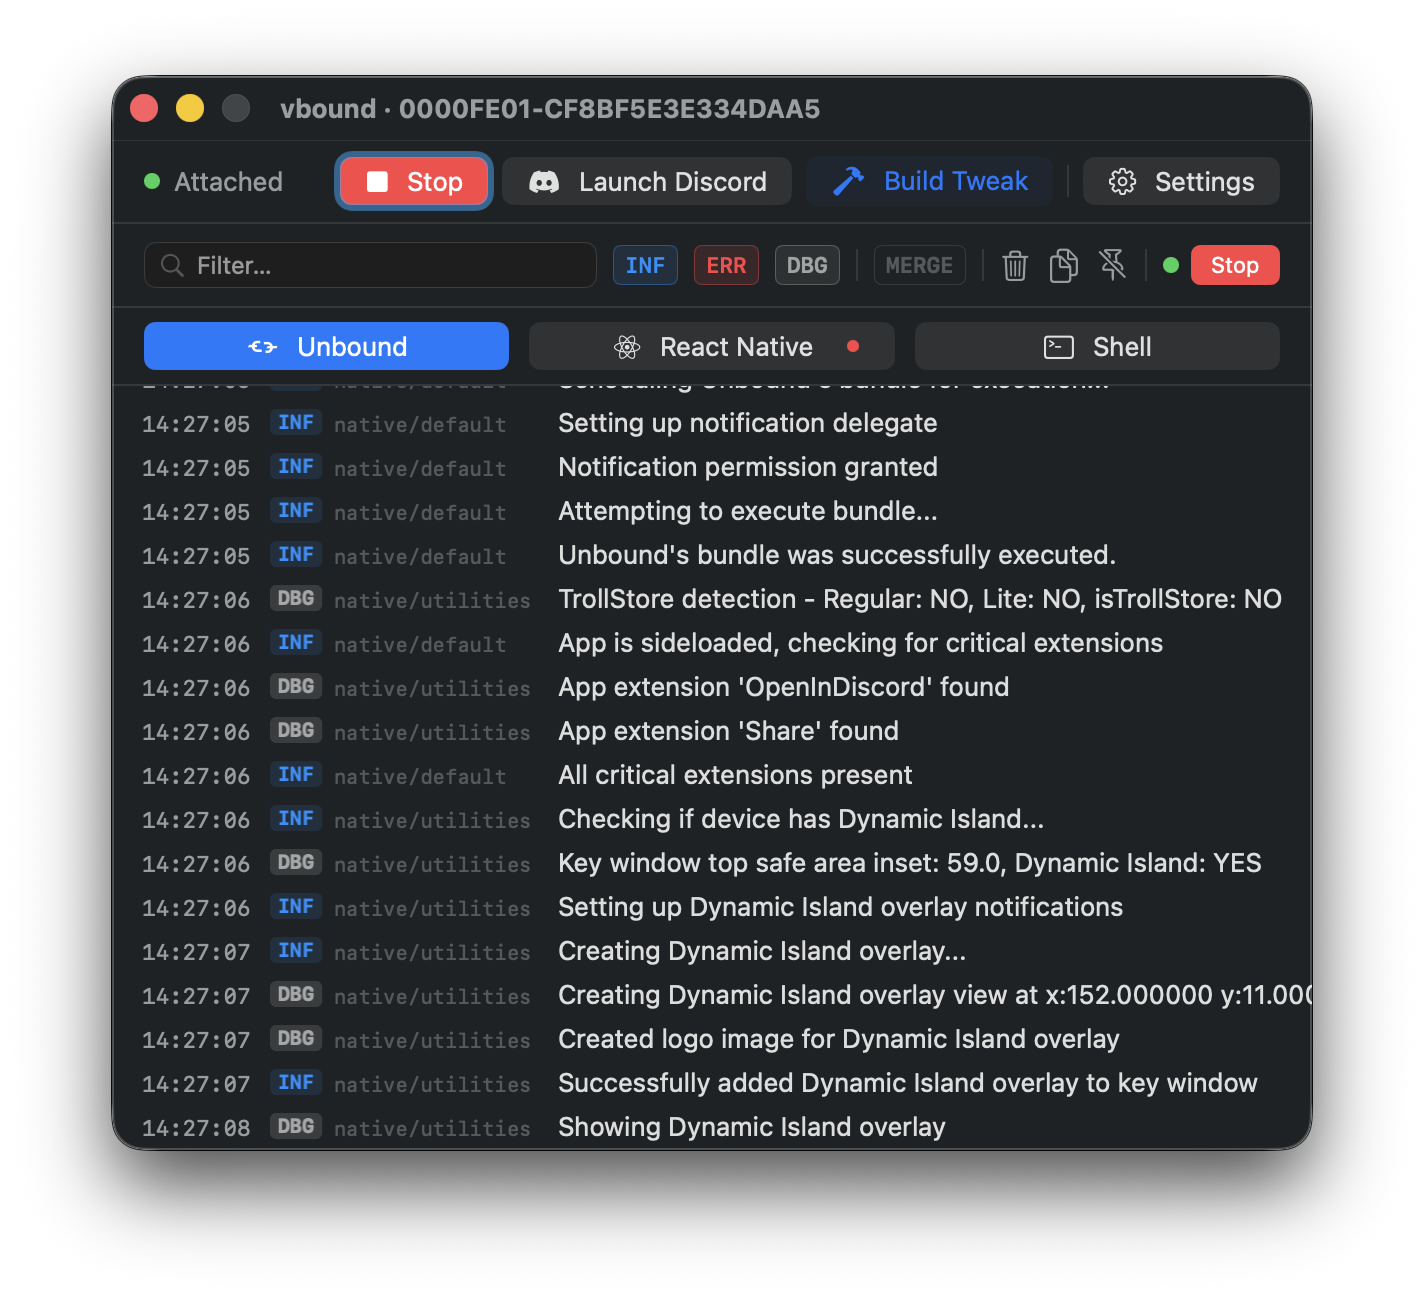The width and height of the screenshot is (1424, 1298).
Task: Select log 'Notification permission granted'
Action: pos(712,467)
